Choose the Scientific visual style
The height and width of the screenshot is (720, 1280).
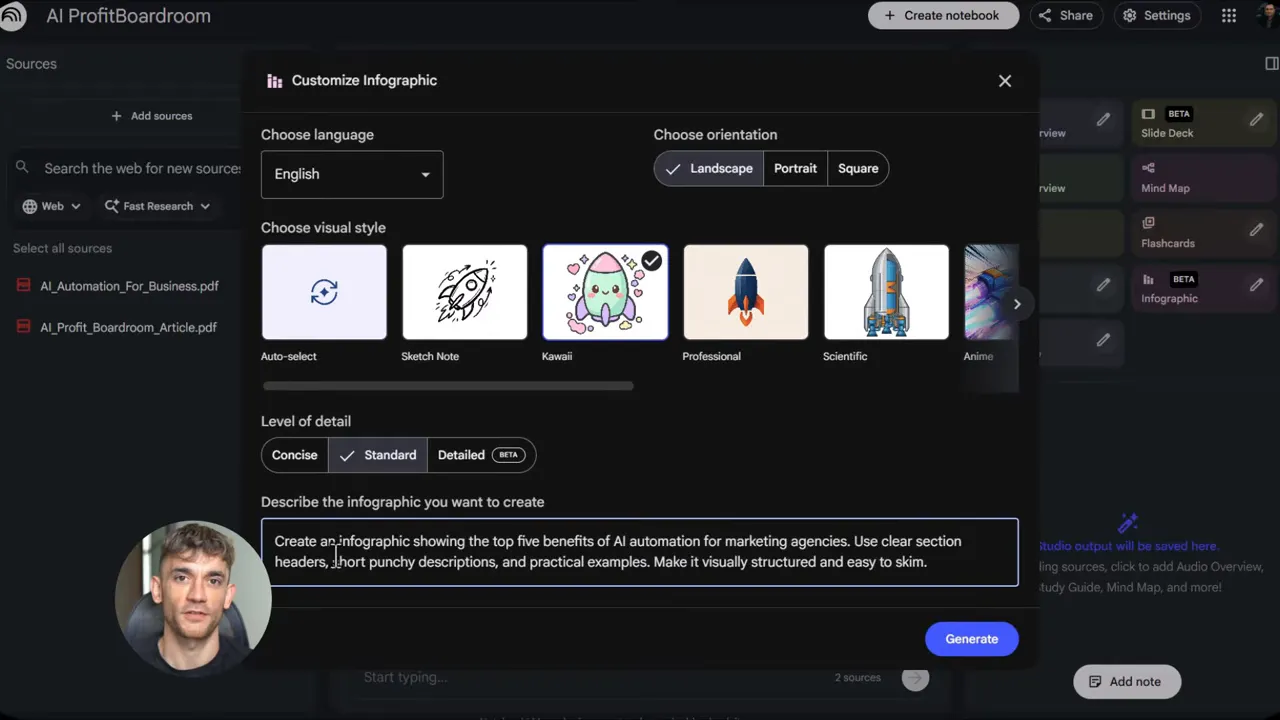pos(886,292)
